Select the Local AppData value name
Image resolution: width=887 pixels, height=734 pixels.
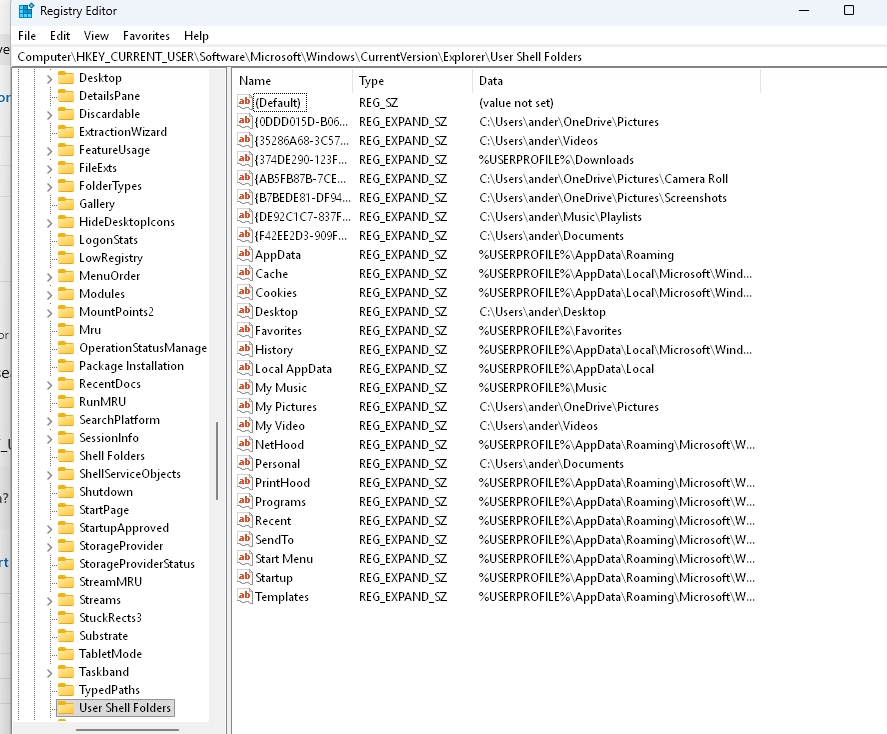point(293,369)
